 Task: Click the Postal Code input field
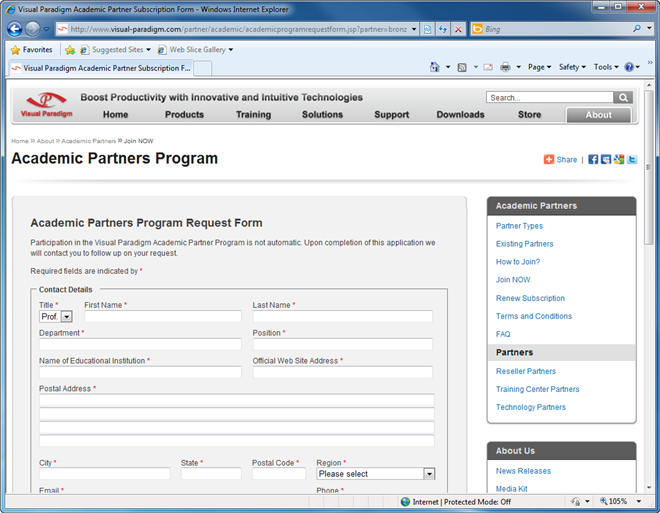pyautogui.click(x=279, y=473)
